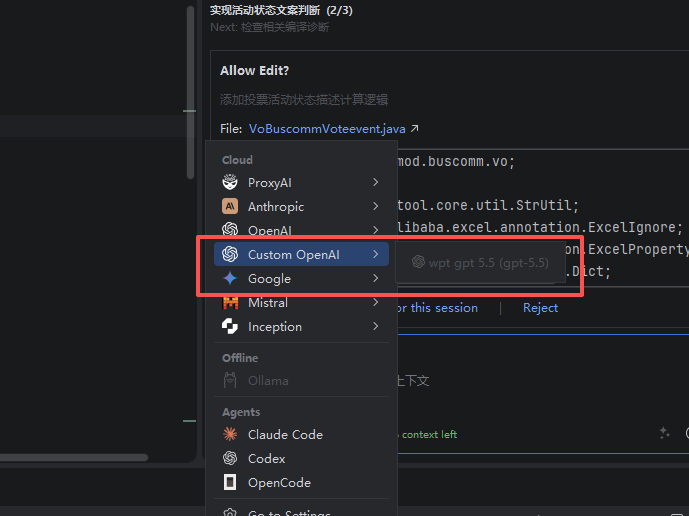Image resolution: width=689 pixels, height=516 pixels.
Task: Click the OpenAI logo icon
Action: click(230, 229)
